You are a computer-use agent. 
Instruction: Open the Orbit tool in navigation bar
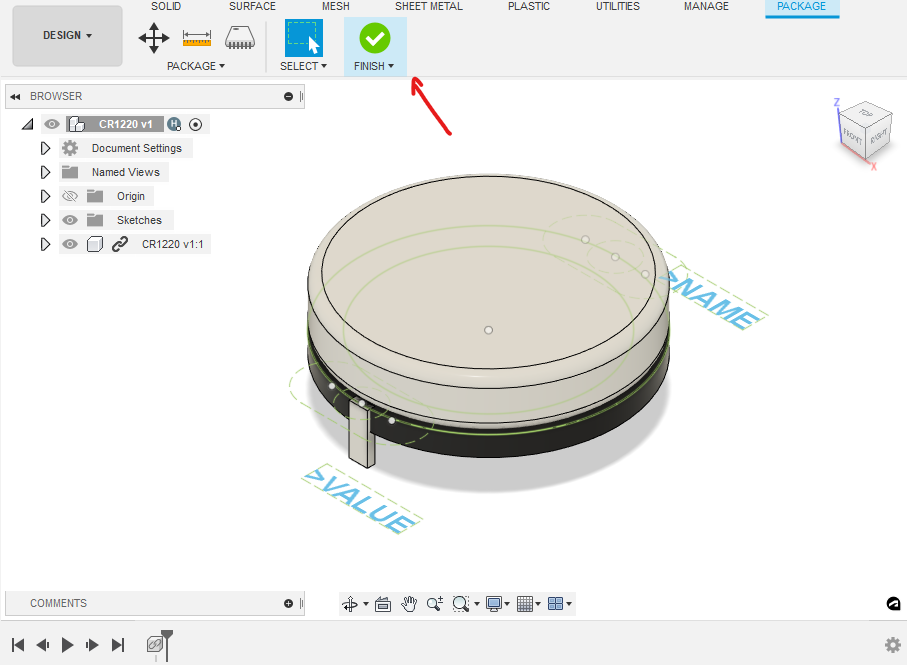pos(350,604)
